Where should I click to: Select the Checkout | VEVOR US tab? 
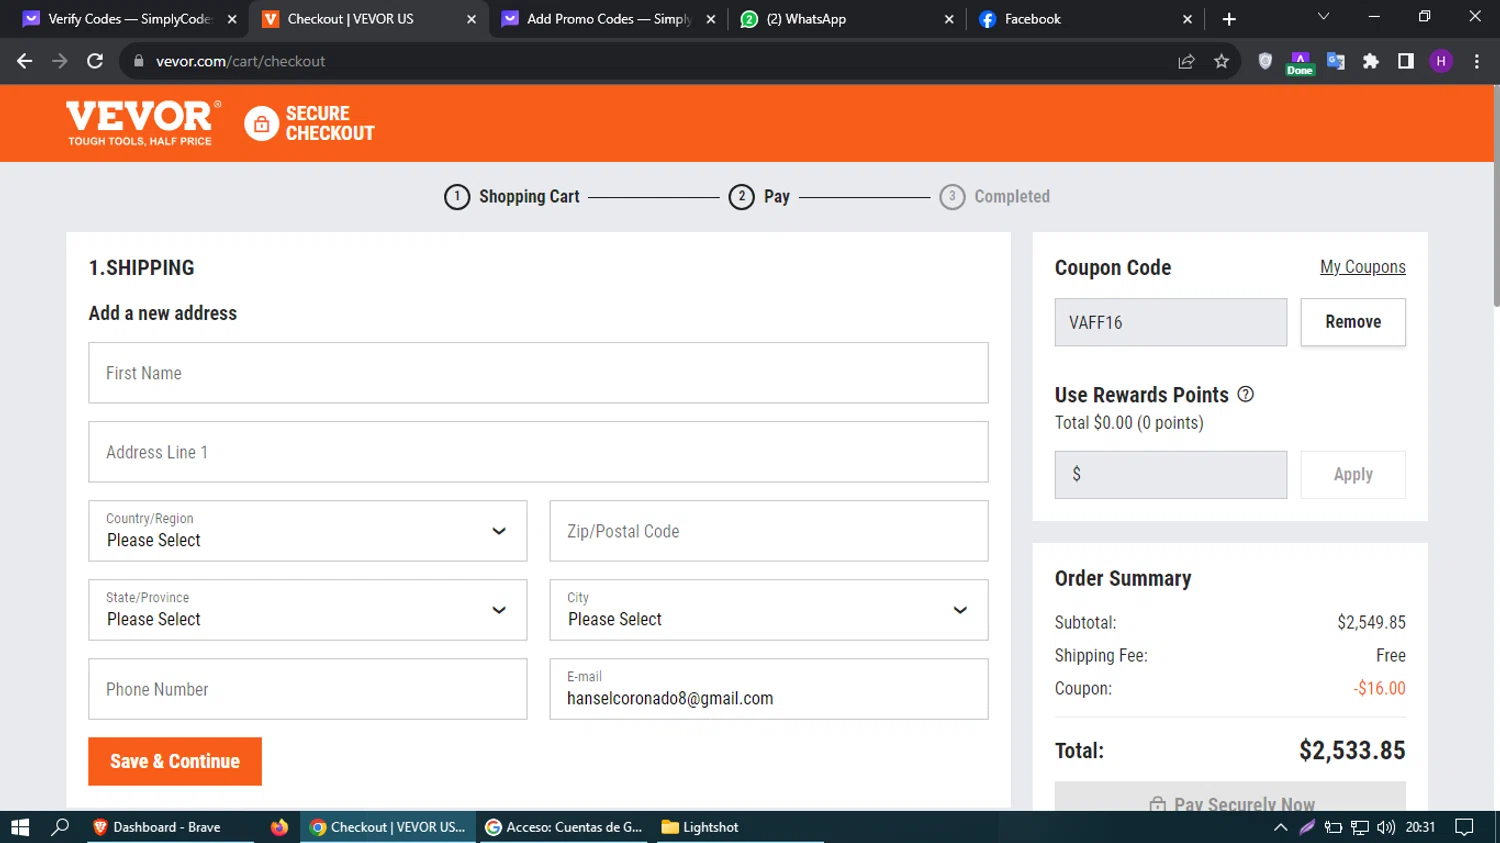click(x=369, y=19)
